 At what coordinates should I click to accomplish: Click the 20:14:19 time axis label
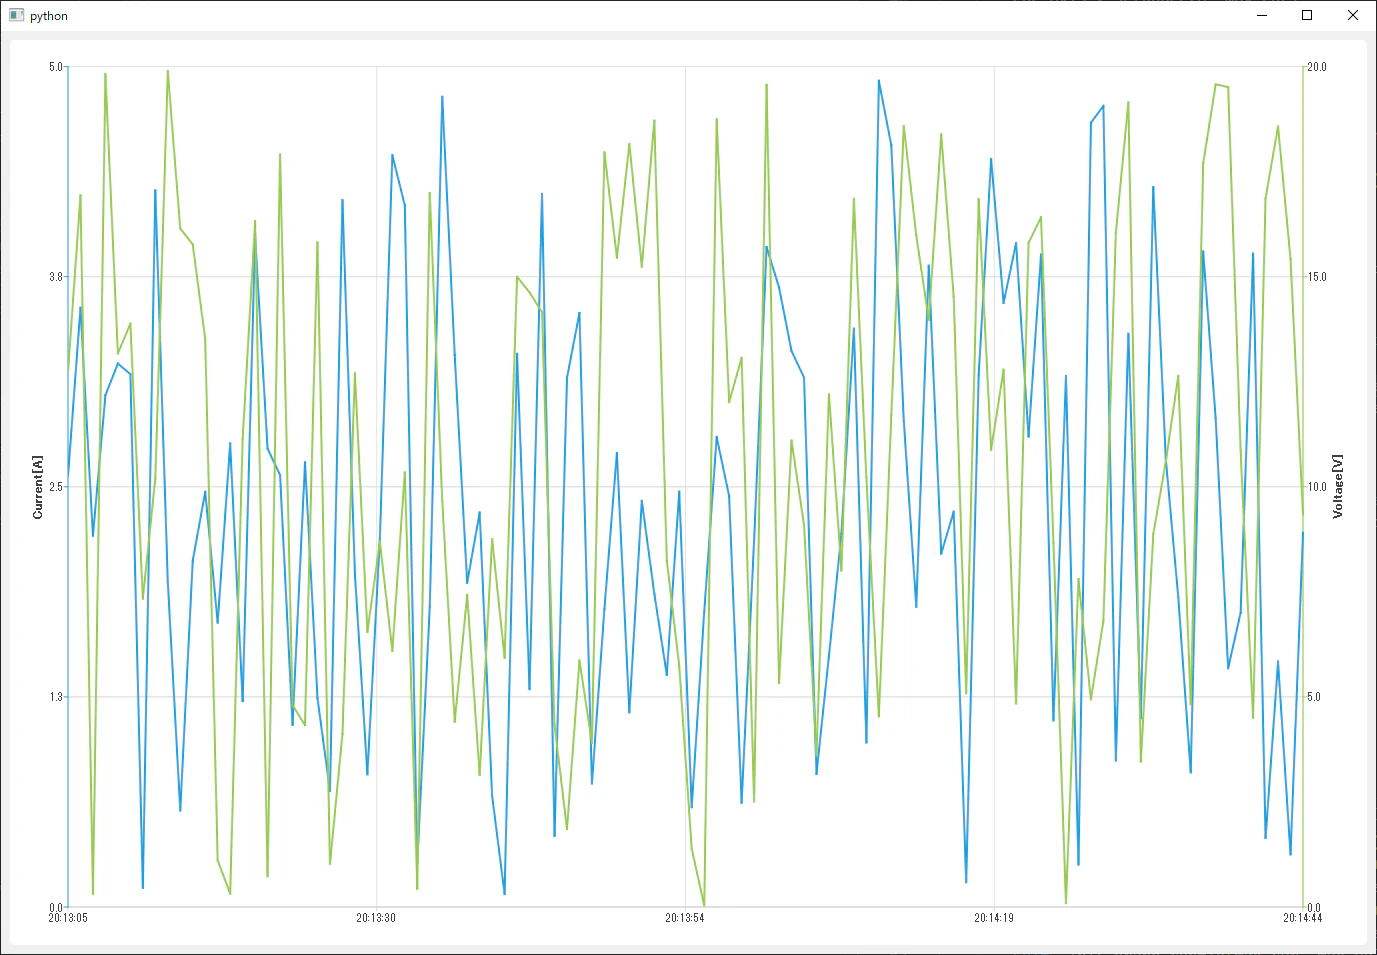[994, 918]
